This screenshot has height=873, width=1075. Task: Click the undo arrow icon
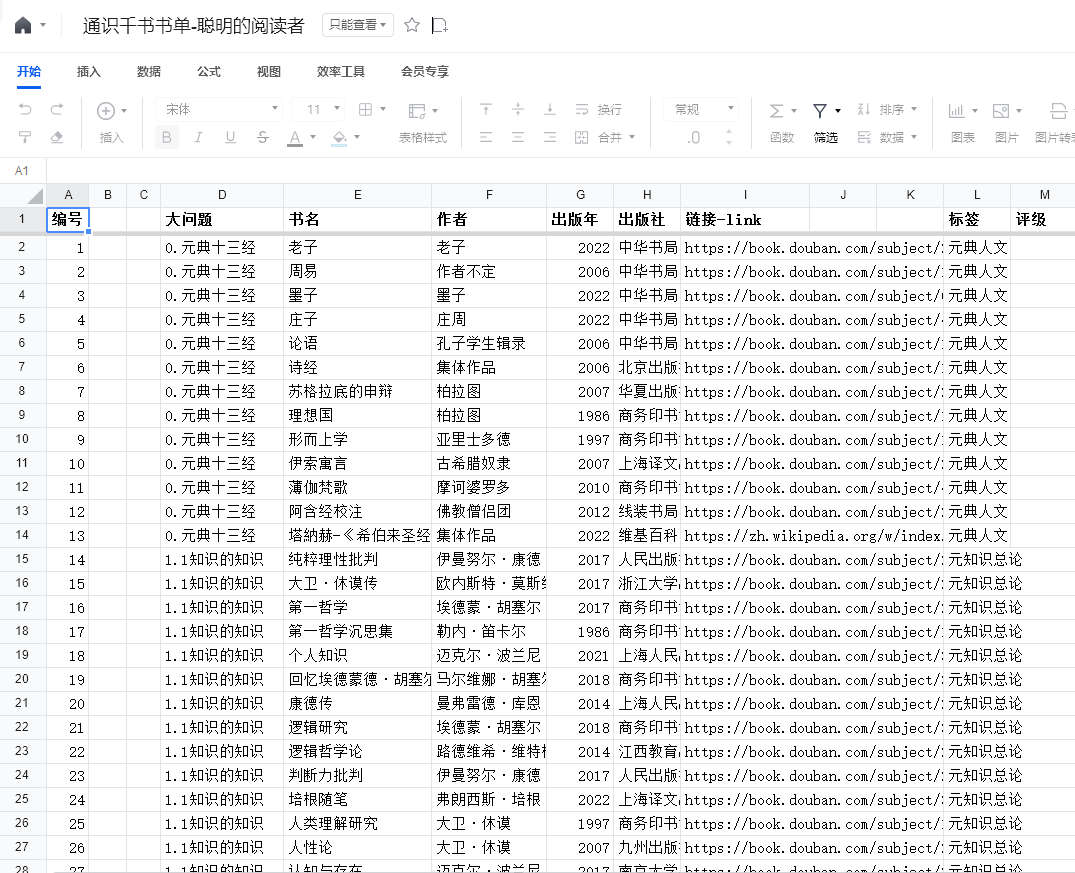25,110
